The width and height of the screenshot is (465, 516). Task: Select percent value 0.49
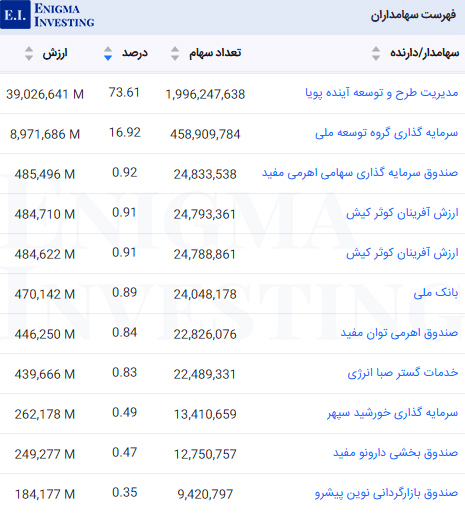125,413
